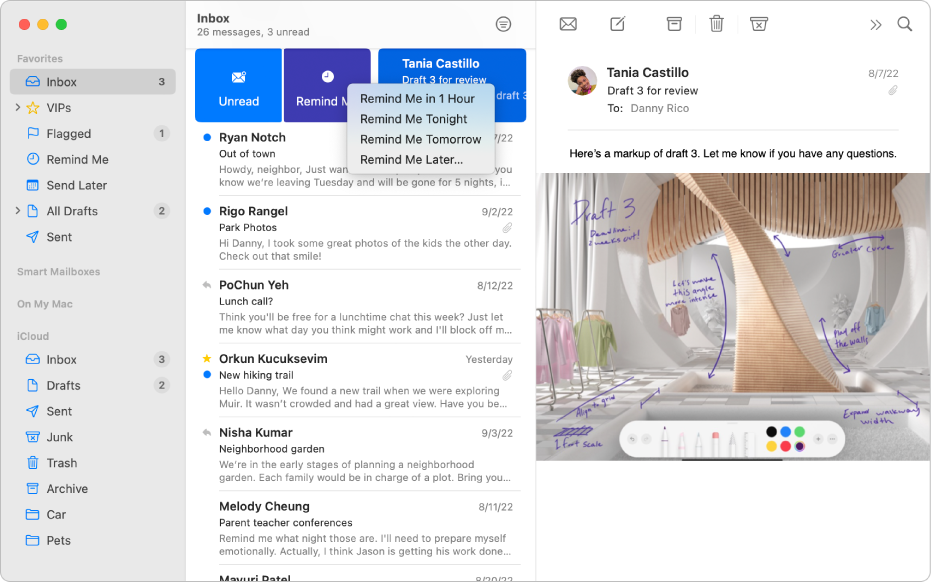The width and height of the screenshot is (932, 584).
Task: Click the Remind Me swipe button
Action: click(327, 85)
